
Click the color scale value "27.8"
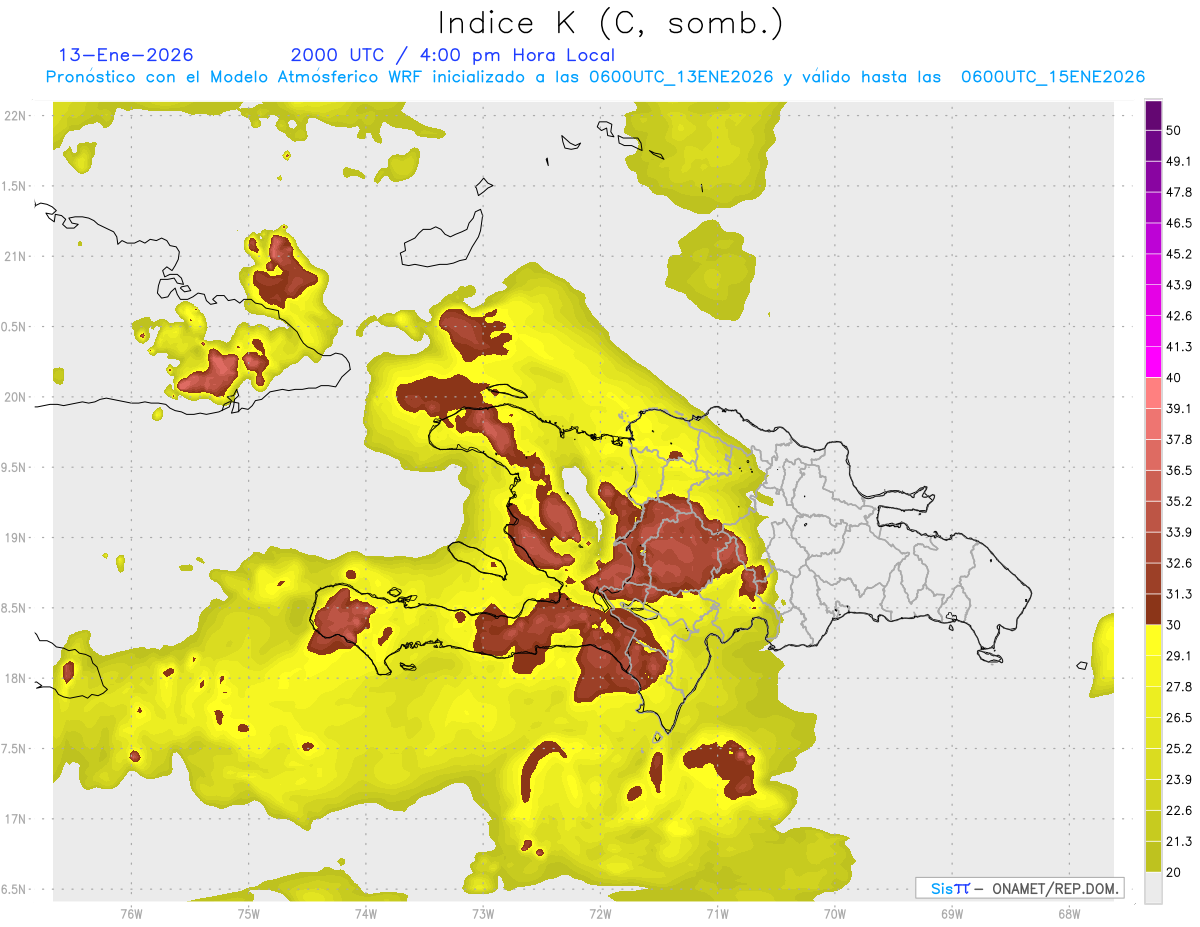pyautogui.click(x=1179, y=687)
